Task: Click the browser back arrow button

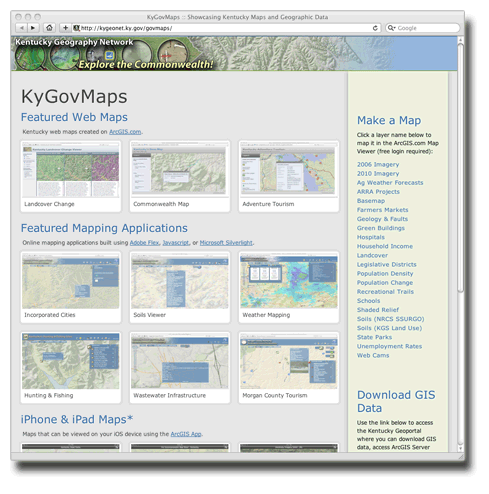Action: pyautogui.click(x=21, y=28)
